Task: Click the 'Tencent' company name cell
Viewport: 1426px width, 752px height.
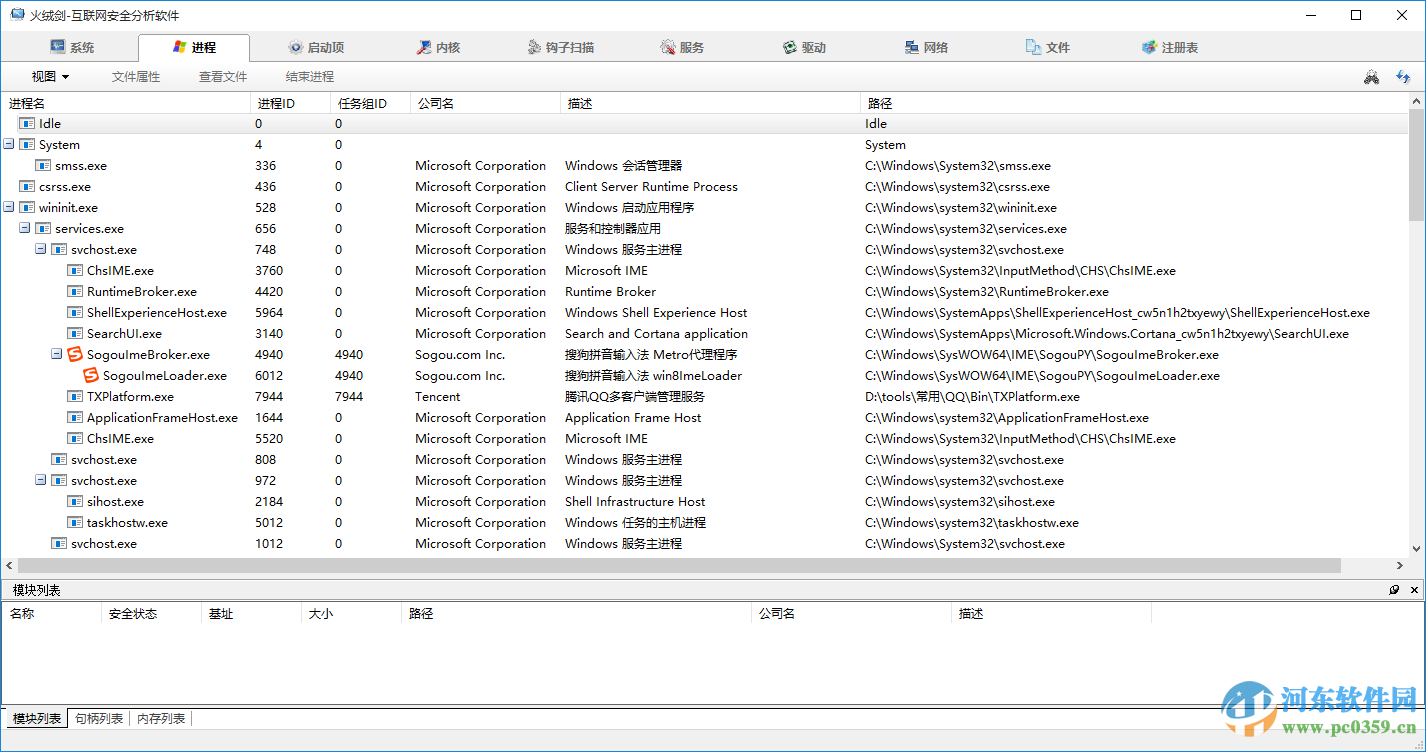Action: tap(438, 397)
